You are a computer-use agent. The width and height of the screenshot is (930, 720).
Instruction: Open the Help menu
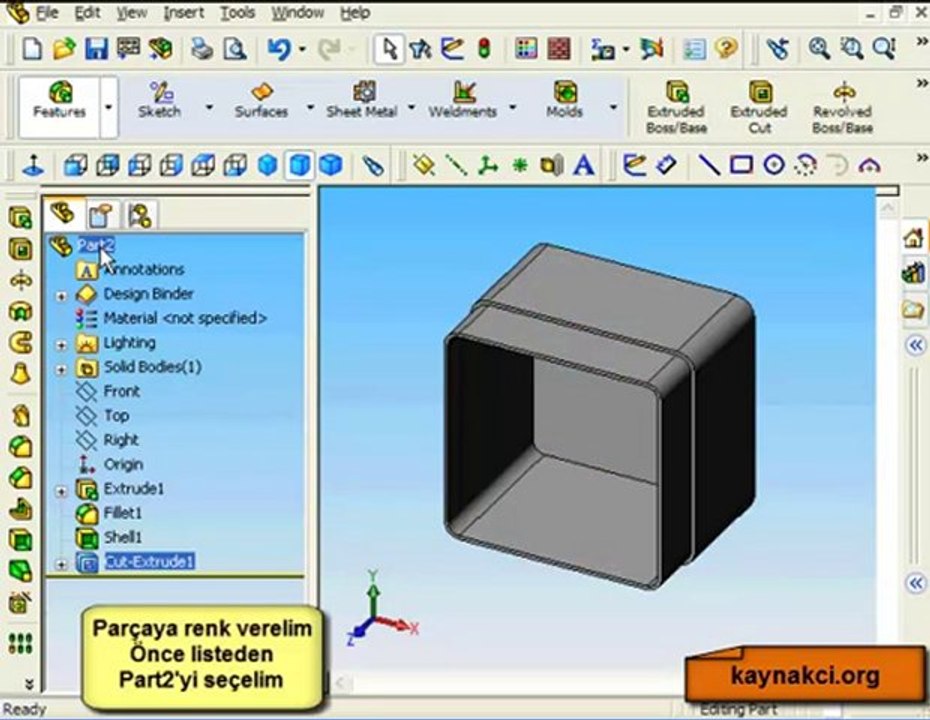(x=355, y=12)
